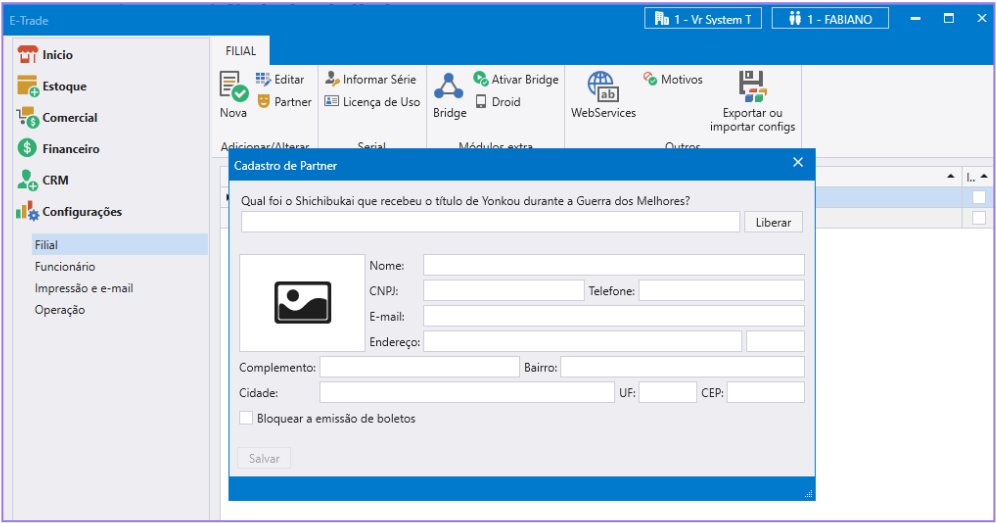
Task: Open the 1 - FABIANO user selector
Action: point(831,19)
